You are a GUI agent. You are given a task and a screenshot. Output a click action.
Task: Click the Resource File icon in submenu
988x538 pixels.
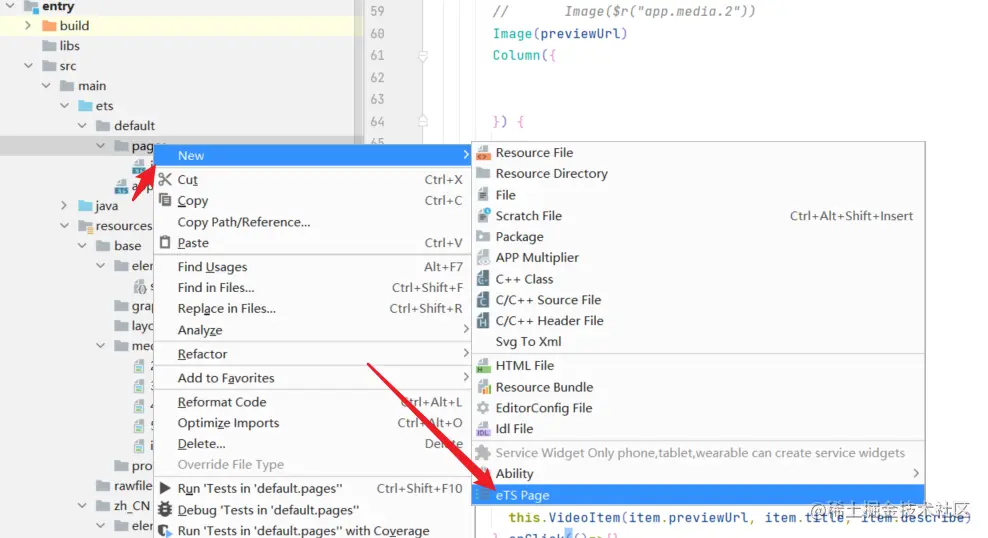pos(483,152)
